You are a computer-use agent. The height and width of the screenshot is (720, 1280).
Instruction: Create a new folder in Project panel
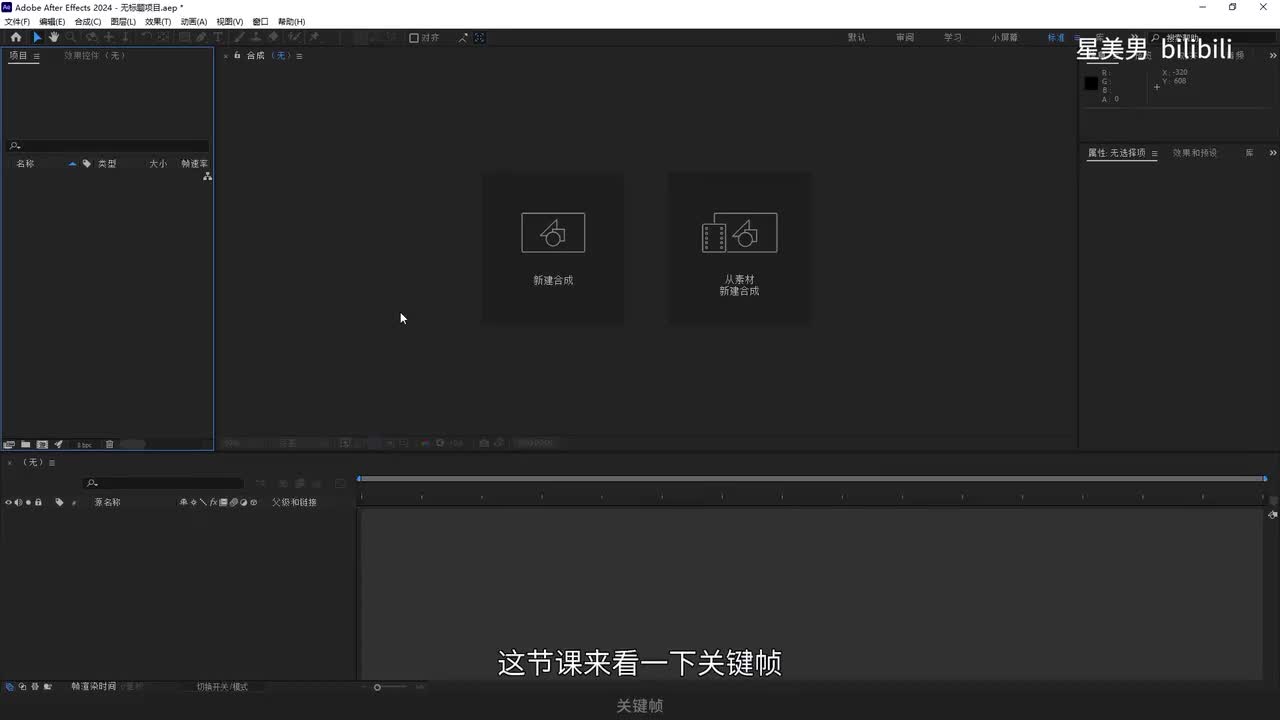click(26, 444)
